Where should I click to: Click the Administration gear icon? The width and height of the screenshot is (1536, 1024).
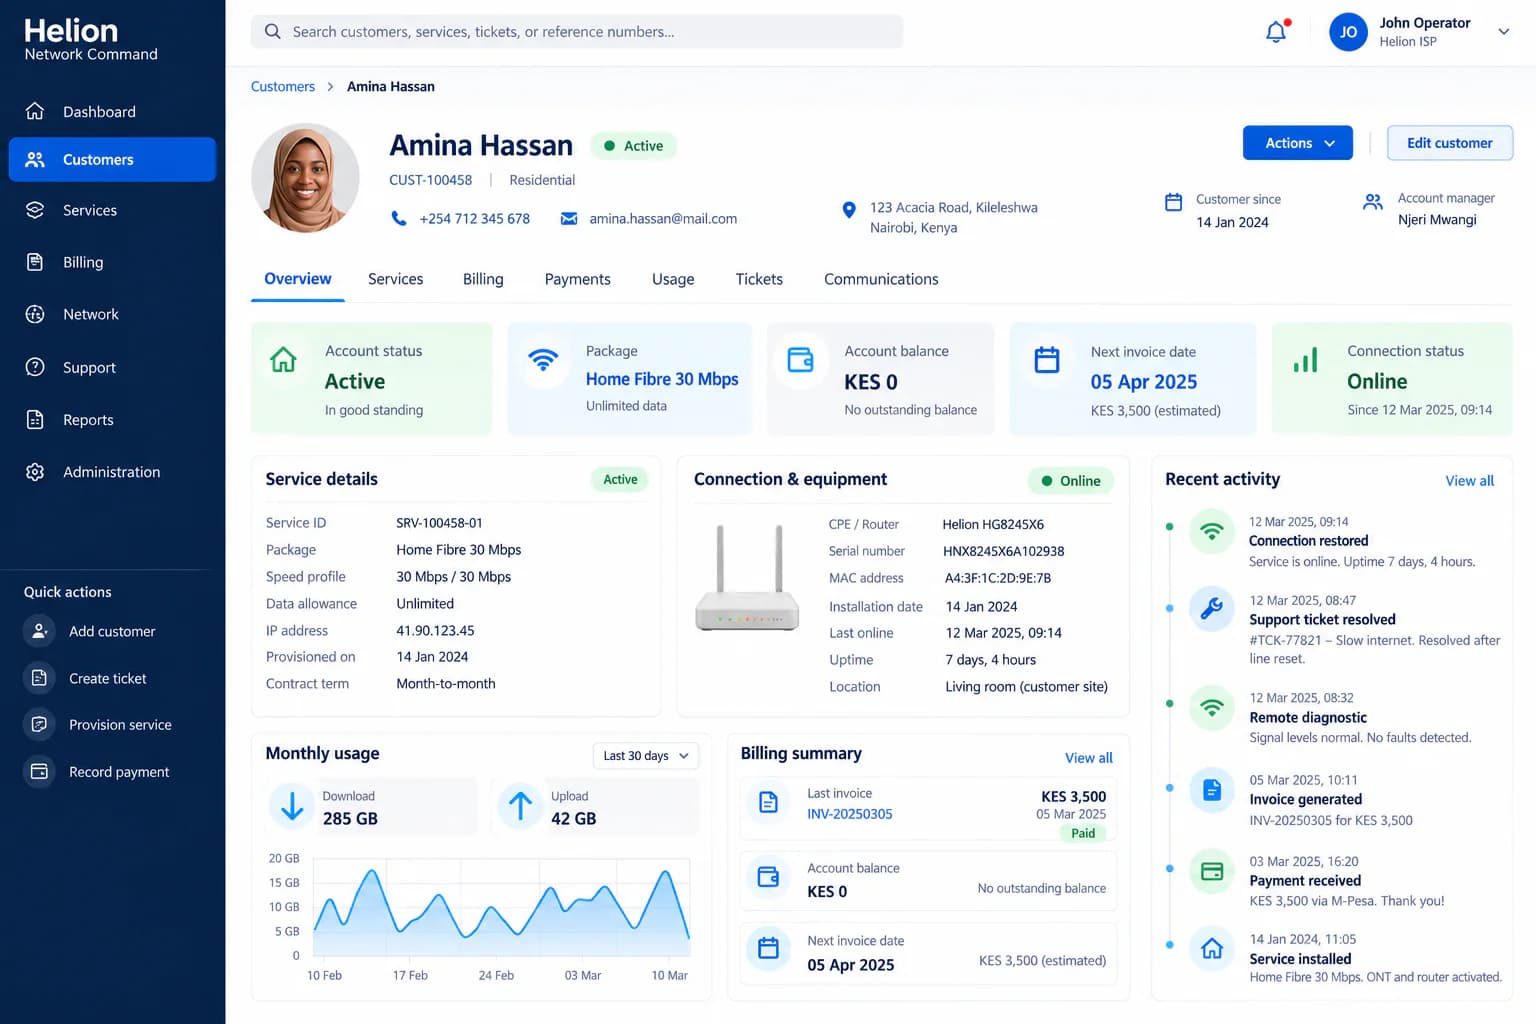35,472
